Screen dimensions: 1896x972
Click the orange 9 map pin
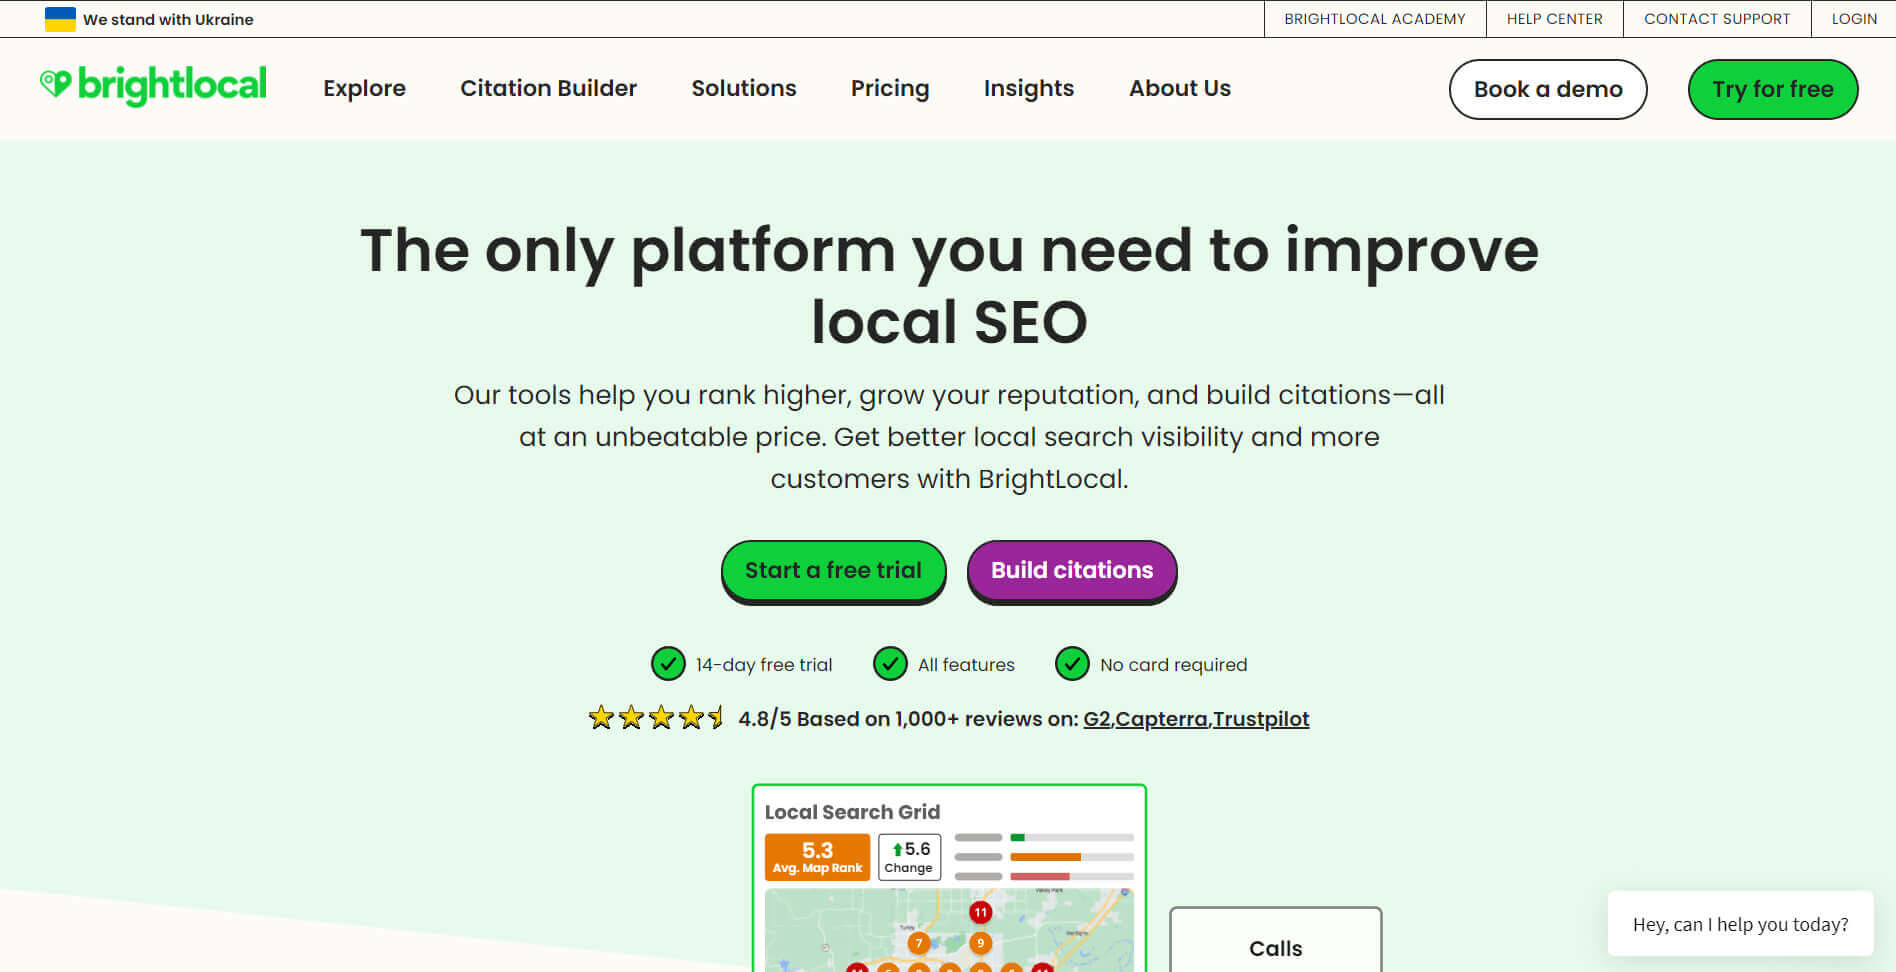tap(980, 943)
